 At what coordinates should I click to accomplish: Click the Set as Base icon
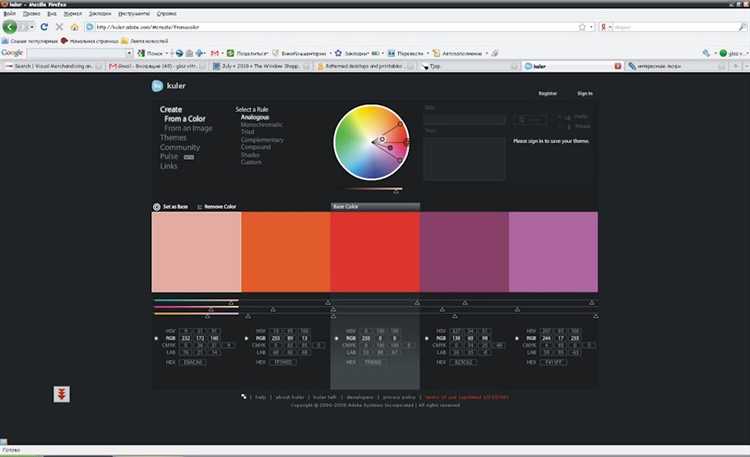click(x=157, y=207)
